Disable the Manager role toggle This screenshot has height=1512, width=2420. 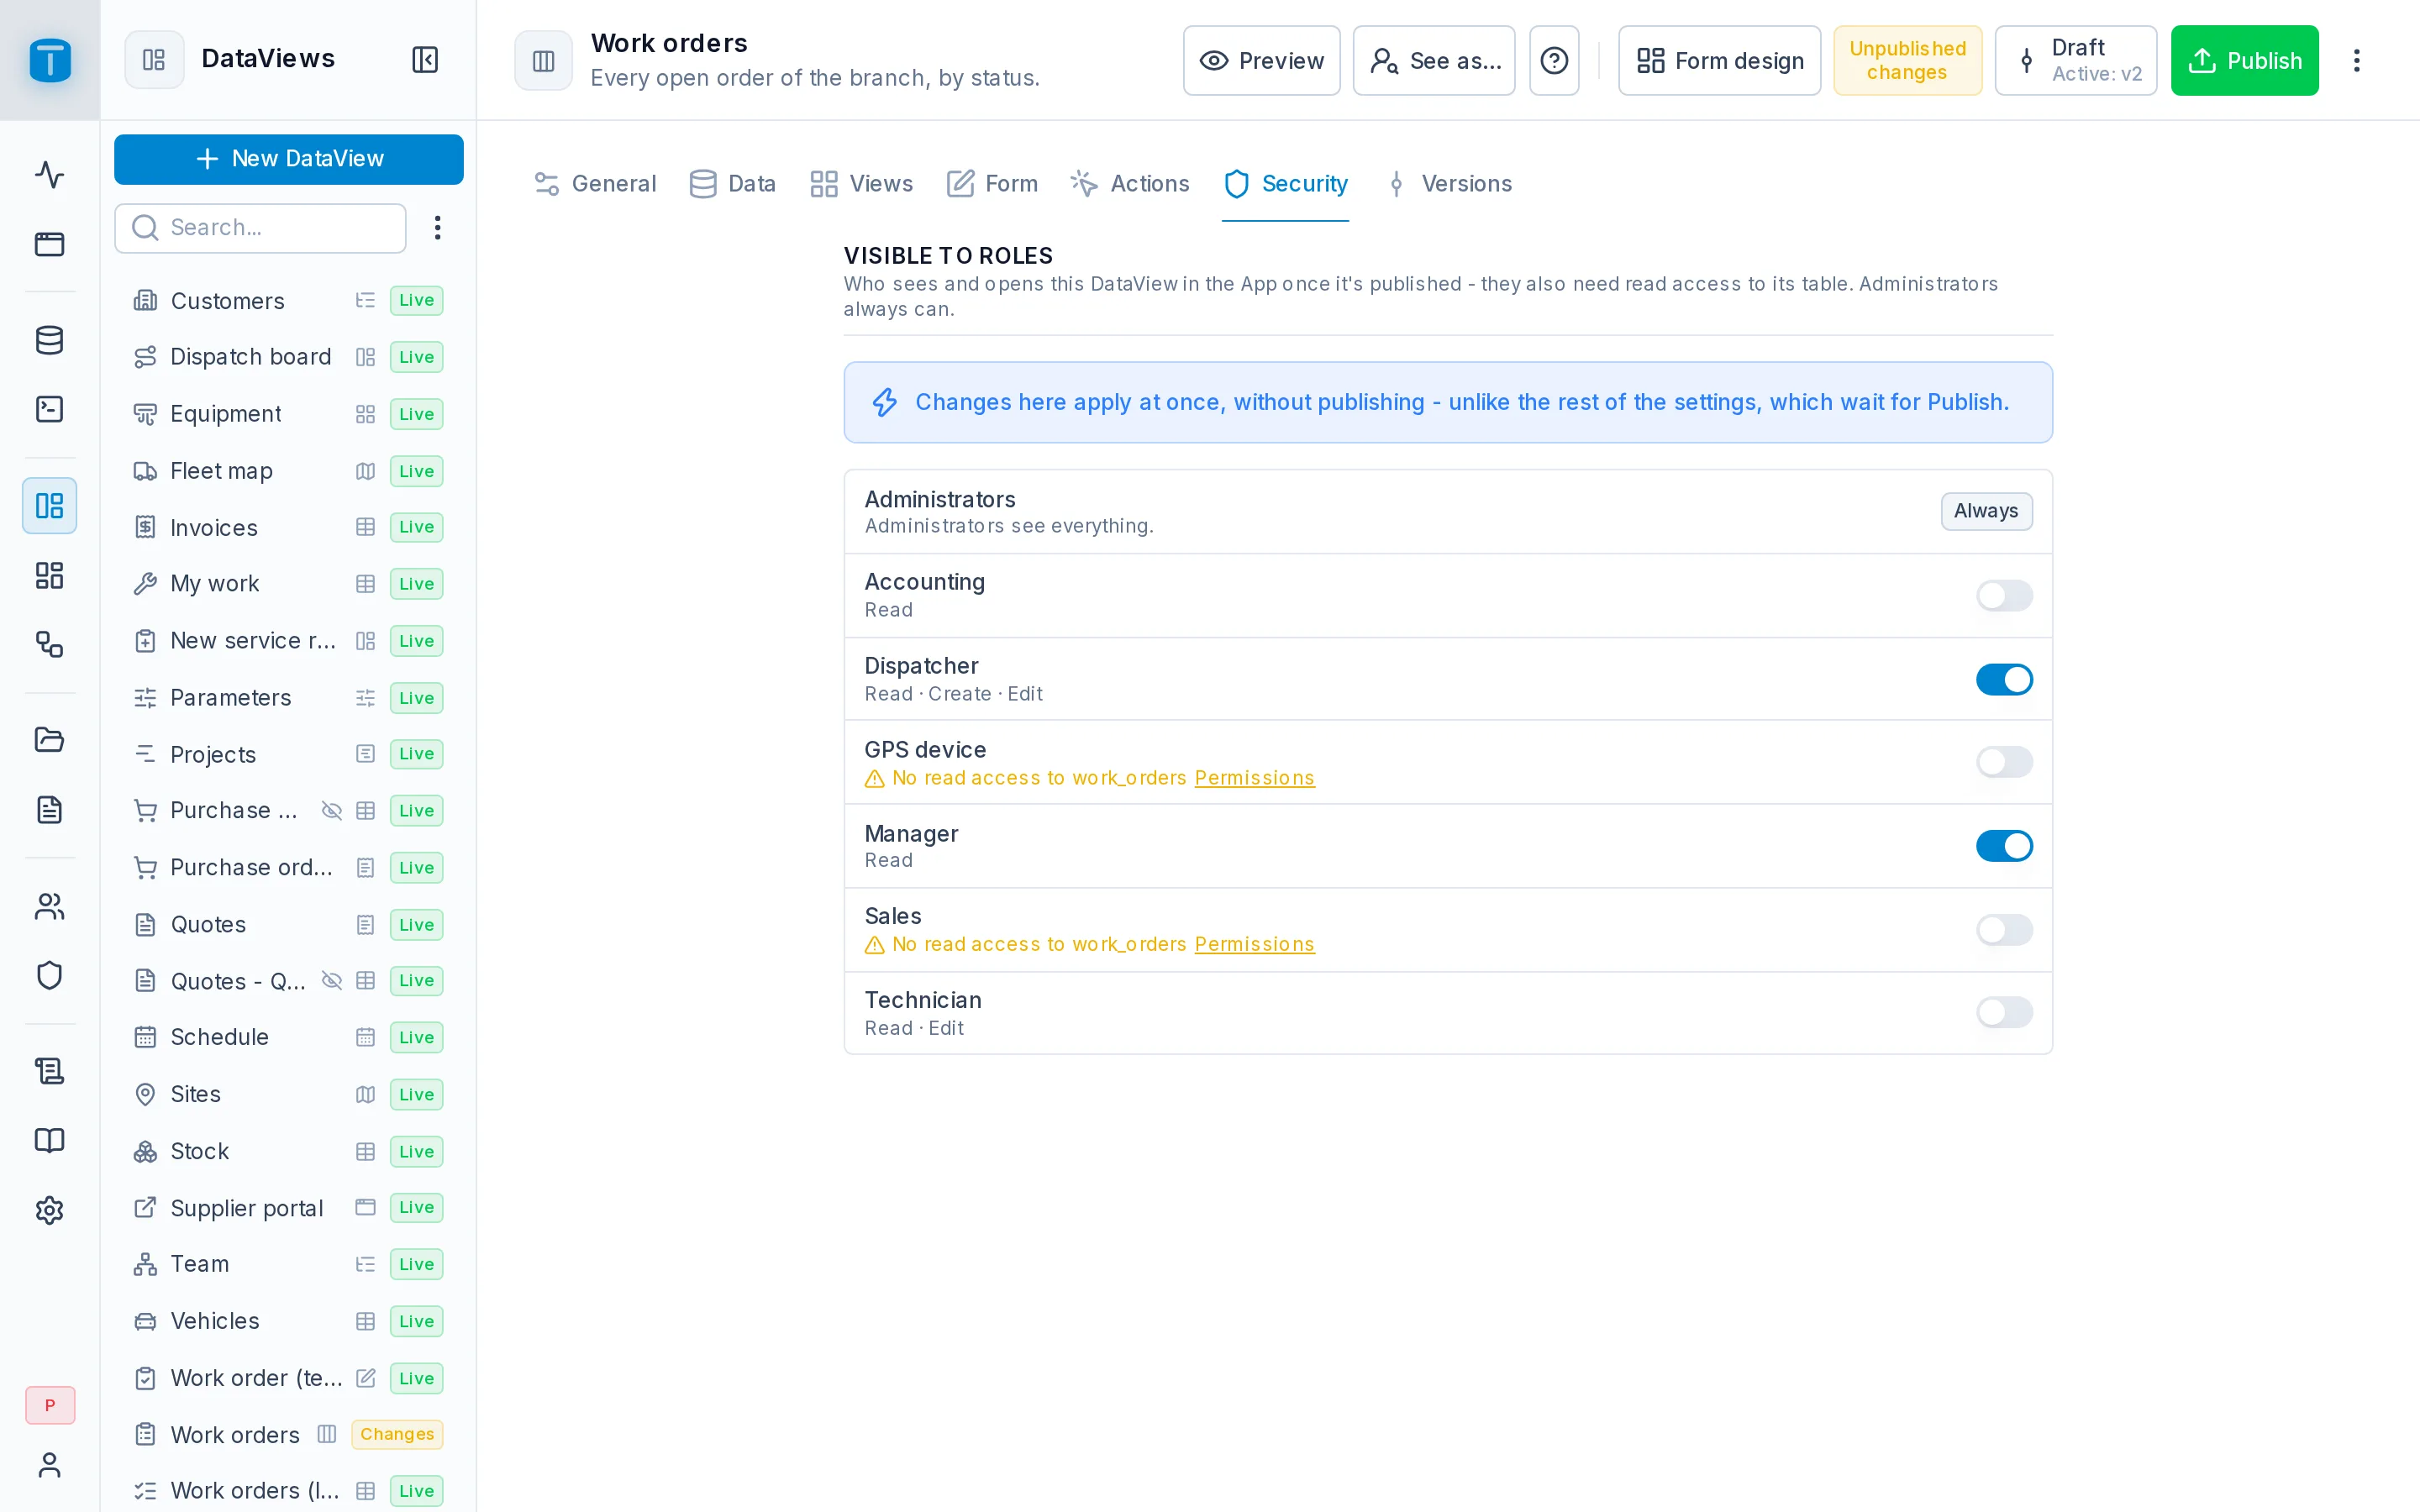[x=2004, y=846]
